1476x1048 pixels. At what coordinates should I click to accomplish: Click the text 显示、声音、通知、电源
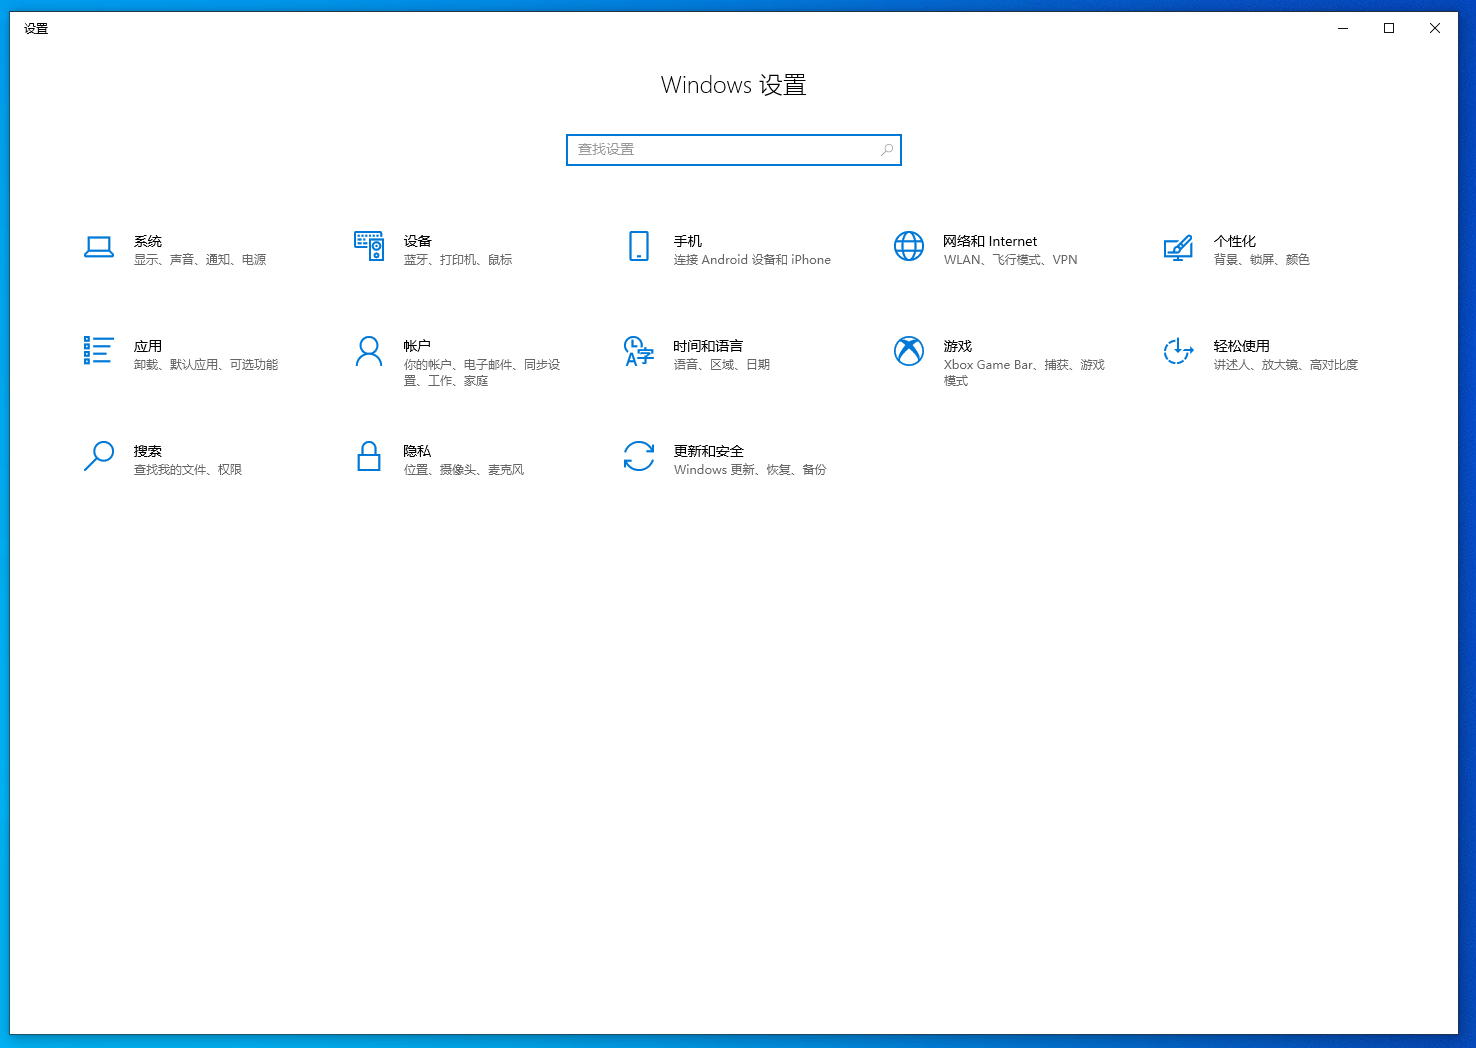click(200, 260)
